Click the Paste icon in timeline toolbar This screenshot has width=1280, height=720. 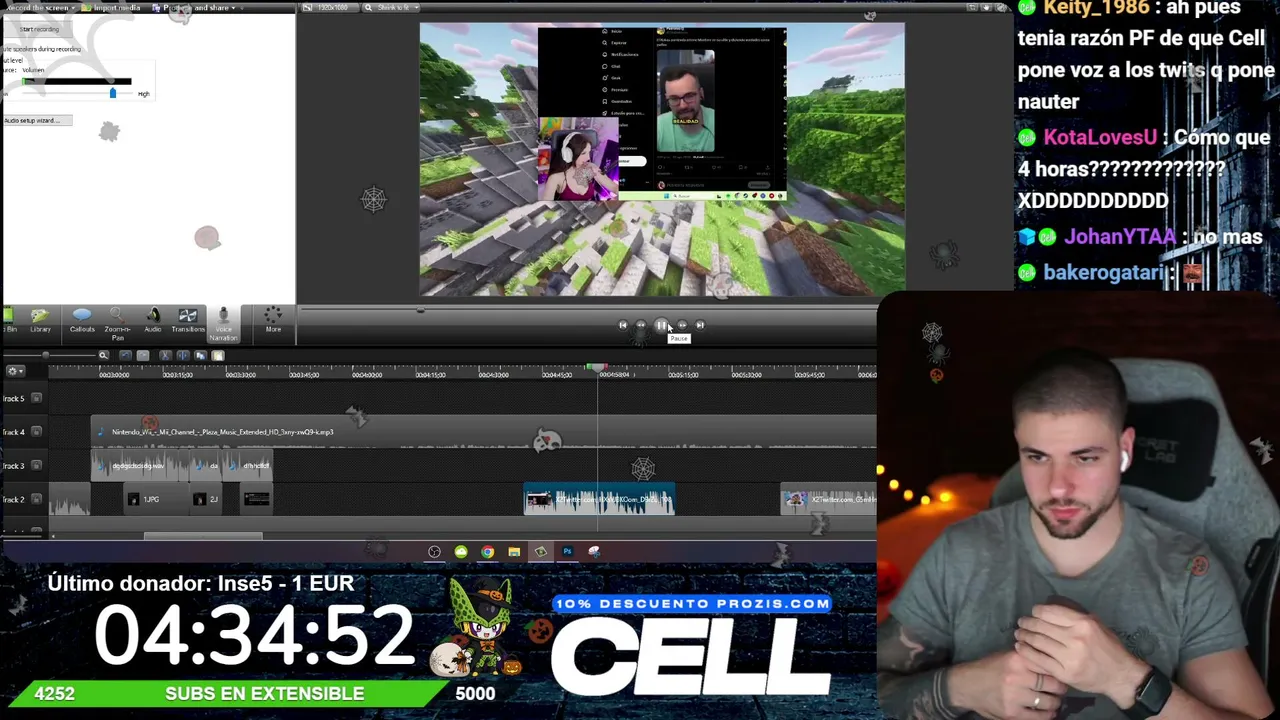(218, 355)
